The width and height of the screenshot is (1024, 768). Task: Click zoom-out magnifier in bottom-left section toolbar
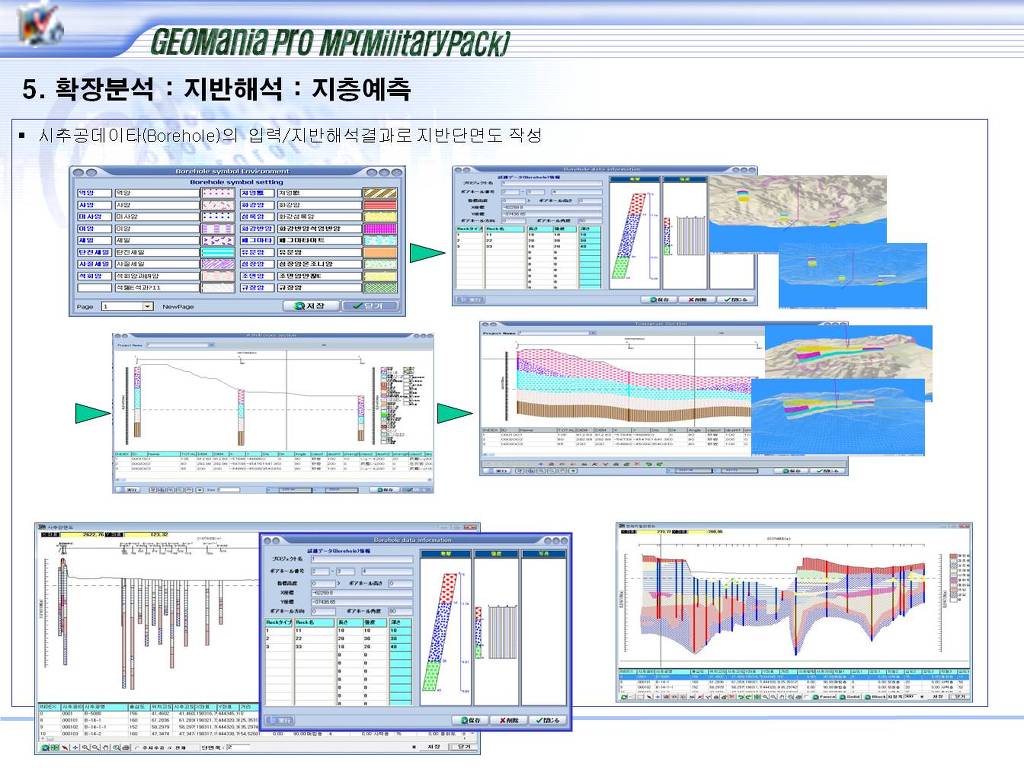95,747
